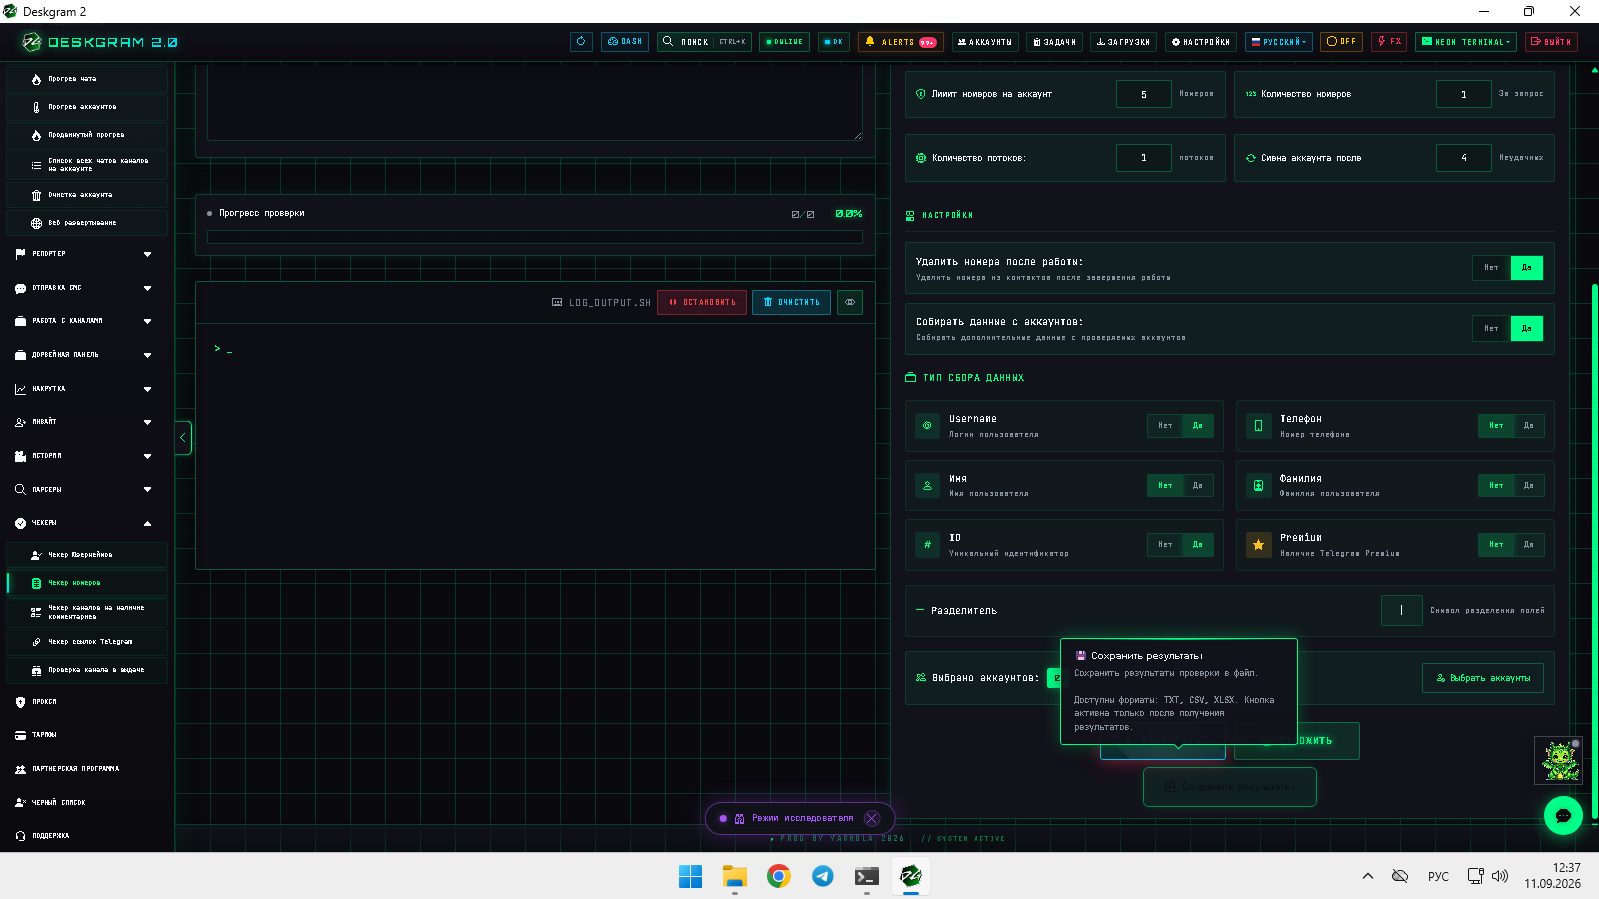Open the Поиск search box in toolbar

(x=704, y=42)
